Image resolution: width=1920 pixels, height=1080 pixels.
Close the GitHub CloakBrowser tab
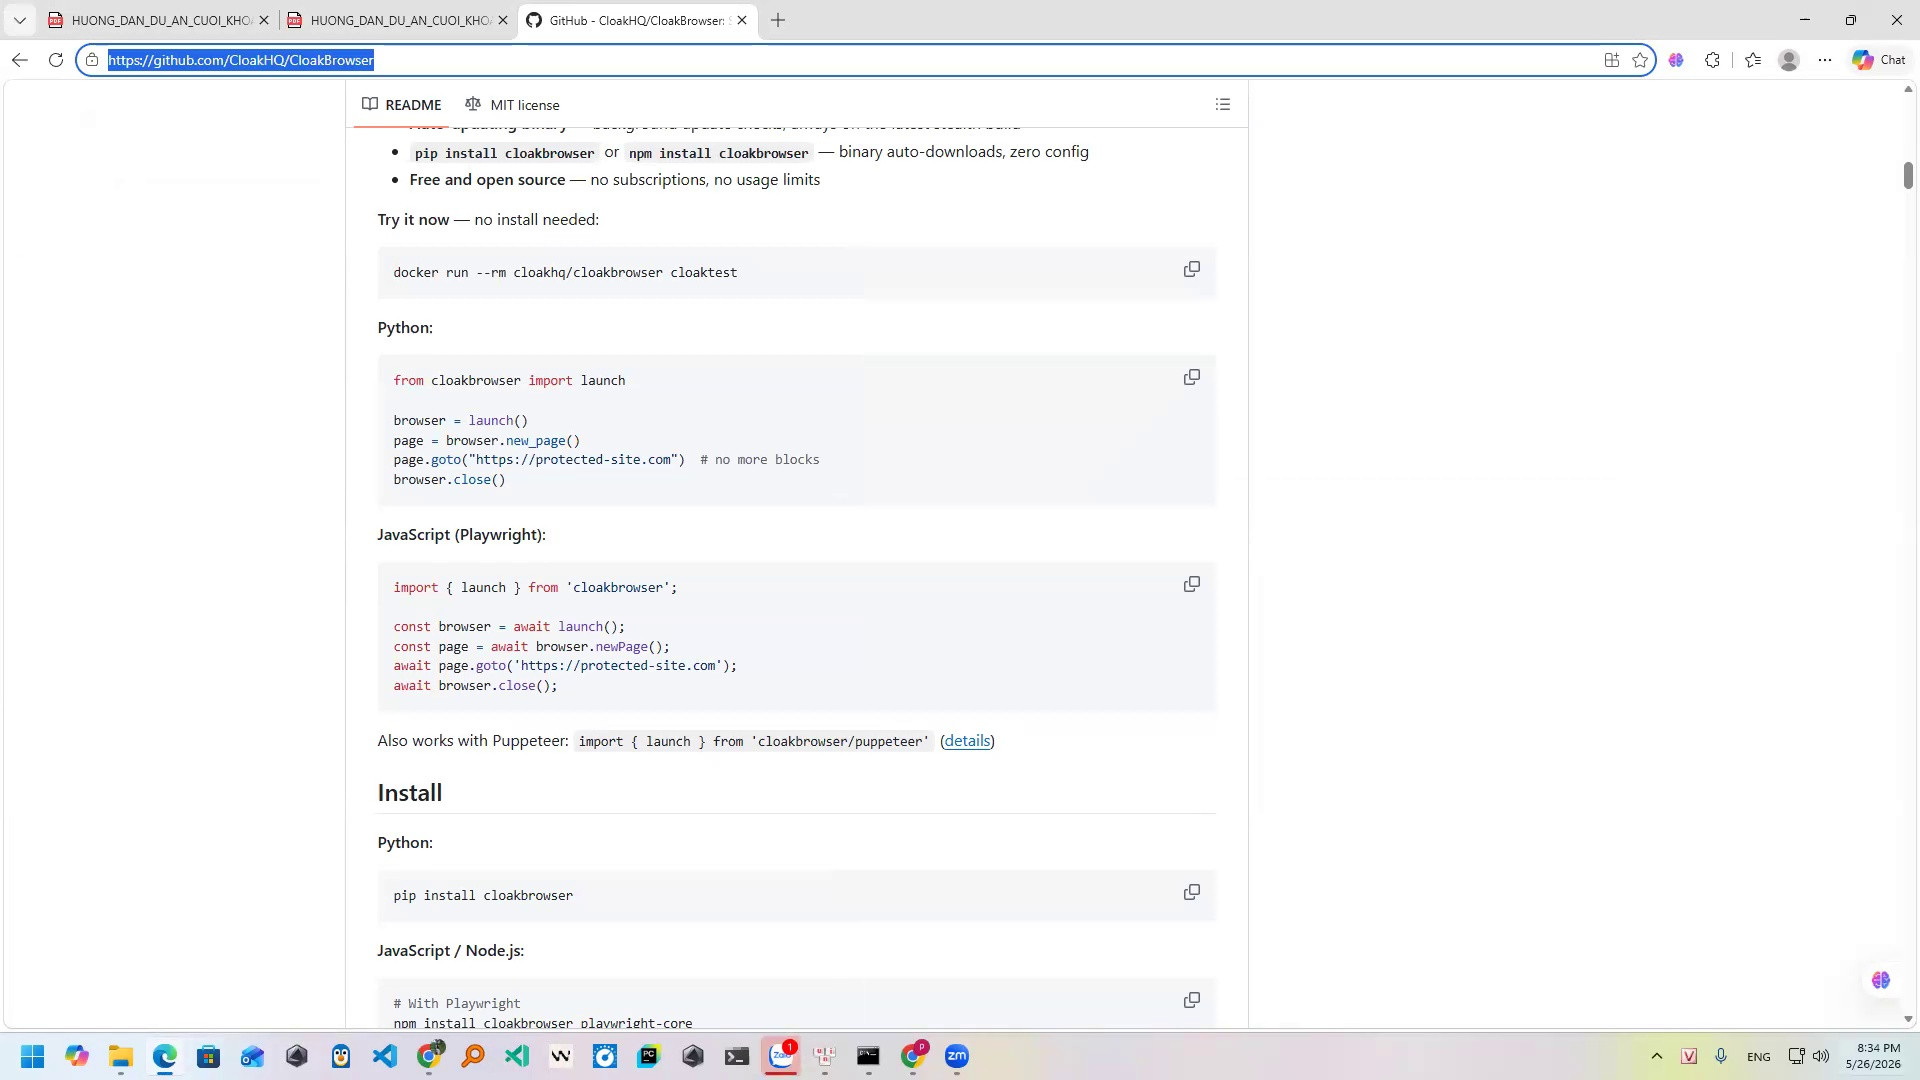pyautogui.click(x=742, y=20)
